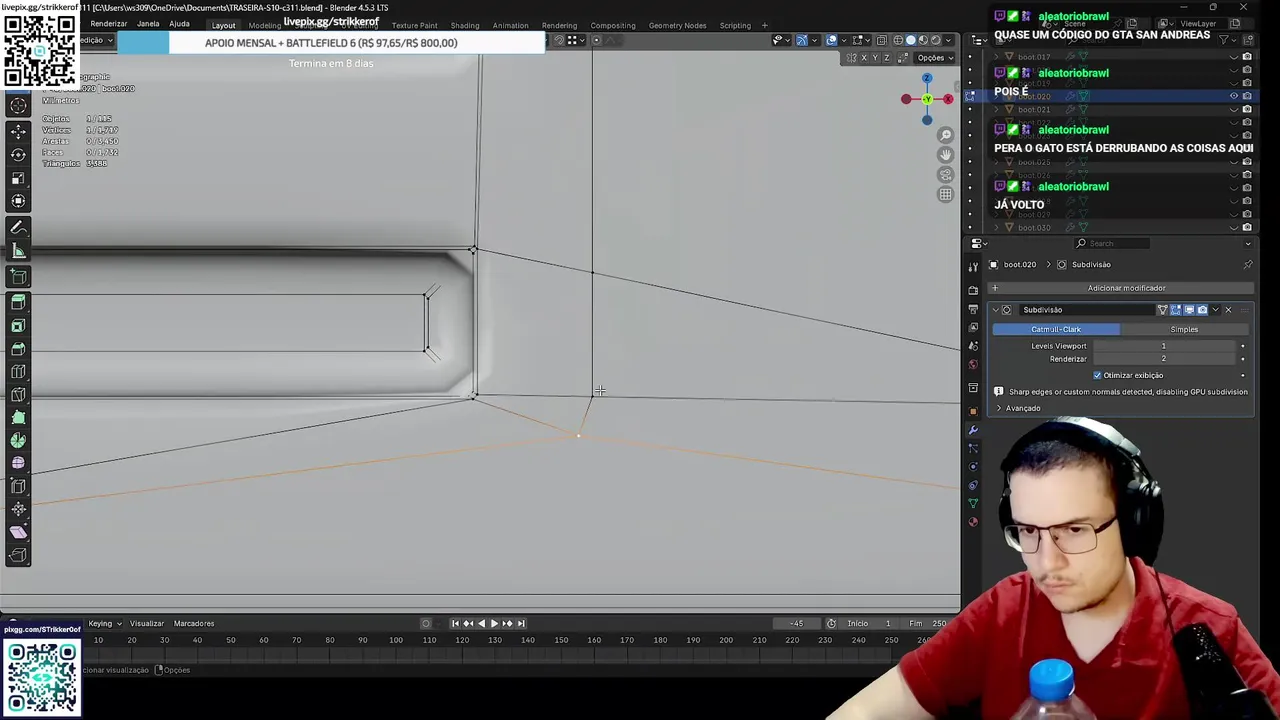Viewport: 1280px width, 720px height.
Task: Click the viewport pan hand gizmo
Action: pyautogui.click(x=945, y=154)
